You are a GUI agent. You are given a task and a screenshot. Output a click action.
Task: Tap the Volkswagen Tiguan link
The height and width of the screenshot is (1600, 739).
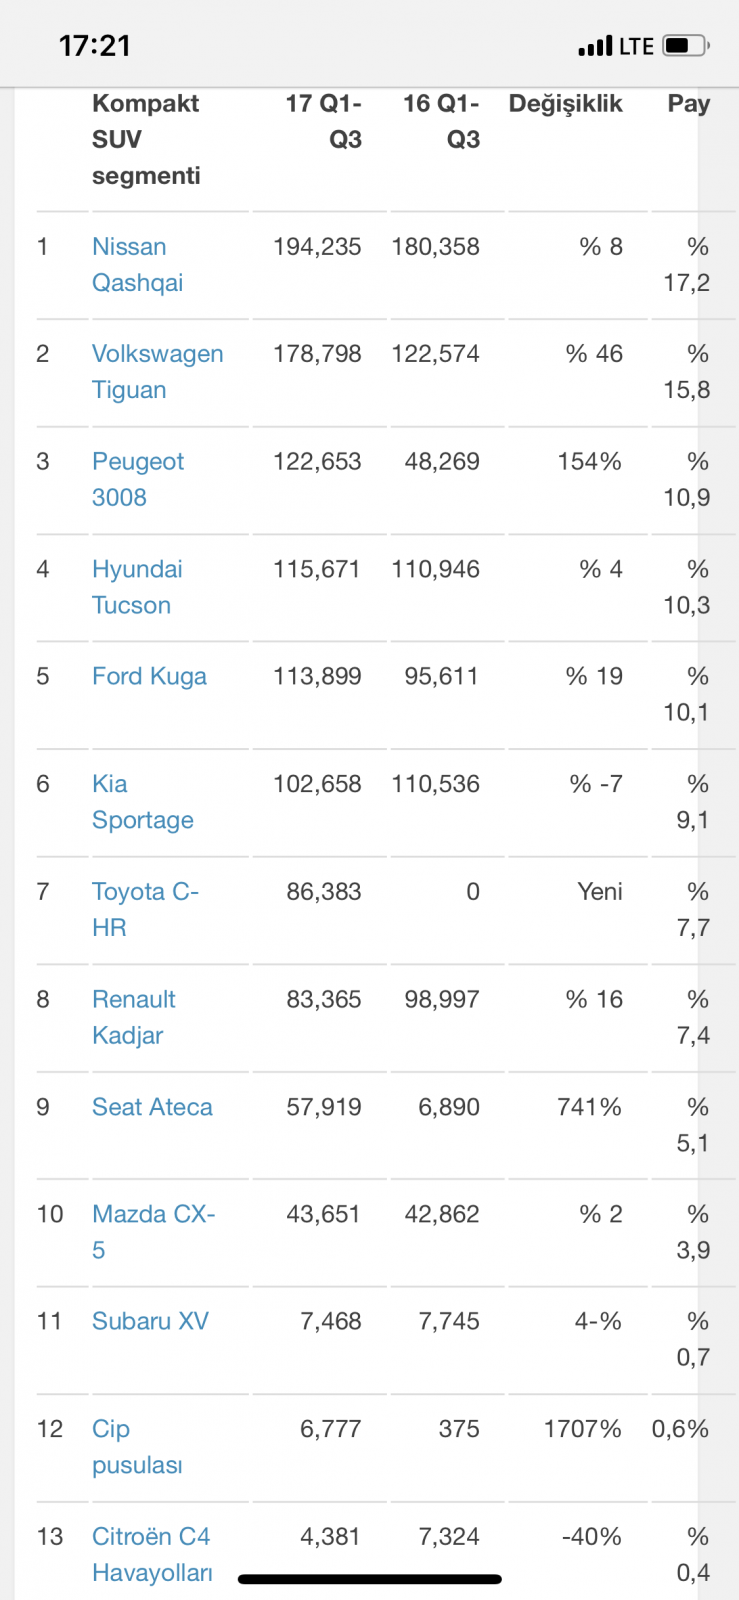pyautogui.click(x=157, y=372)
